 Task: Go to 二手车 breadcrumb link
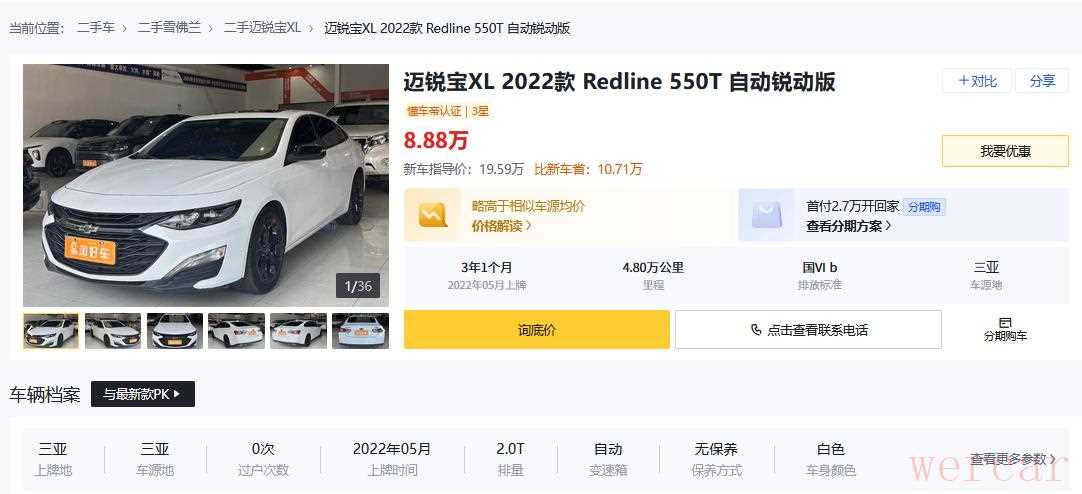[96, 28]
